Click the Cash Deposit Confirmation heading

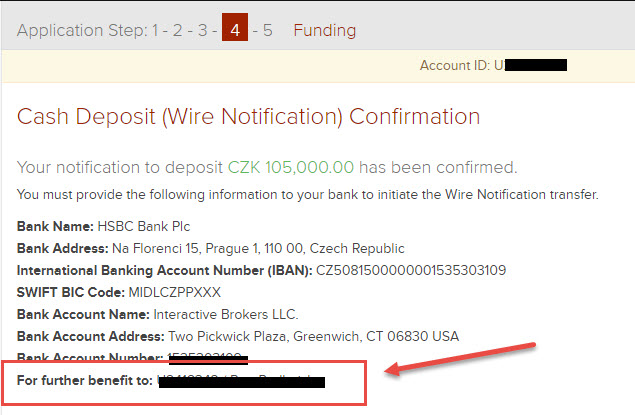(x=248, y=117)
